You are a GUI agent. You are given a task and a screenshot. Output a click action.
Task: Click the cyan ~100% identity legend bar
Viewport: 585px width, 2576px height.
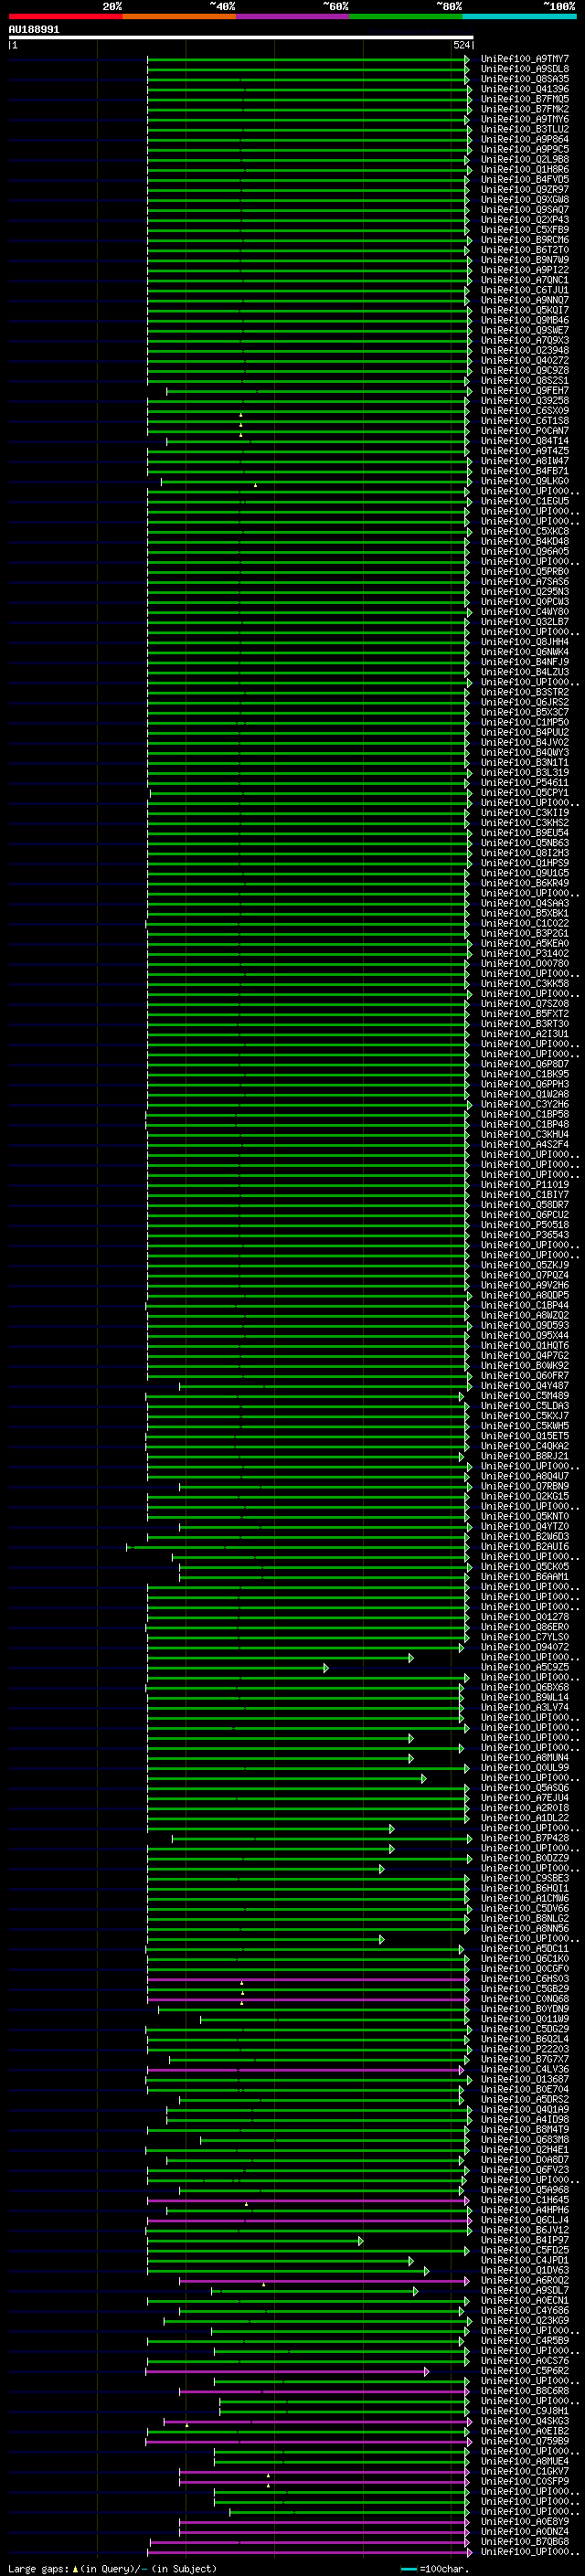point(519,16)
